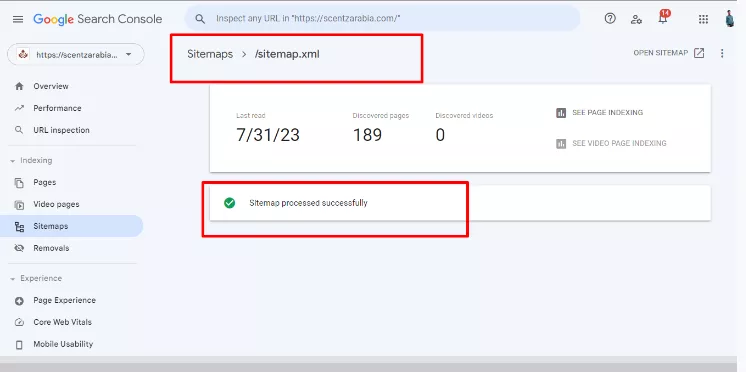The height and width of the screenshot is (372, 746).
Task: Click the Removals crossed-eye icon
Action: click(19, 248)
